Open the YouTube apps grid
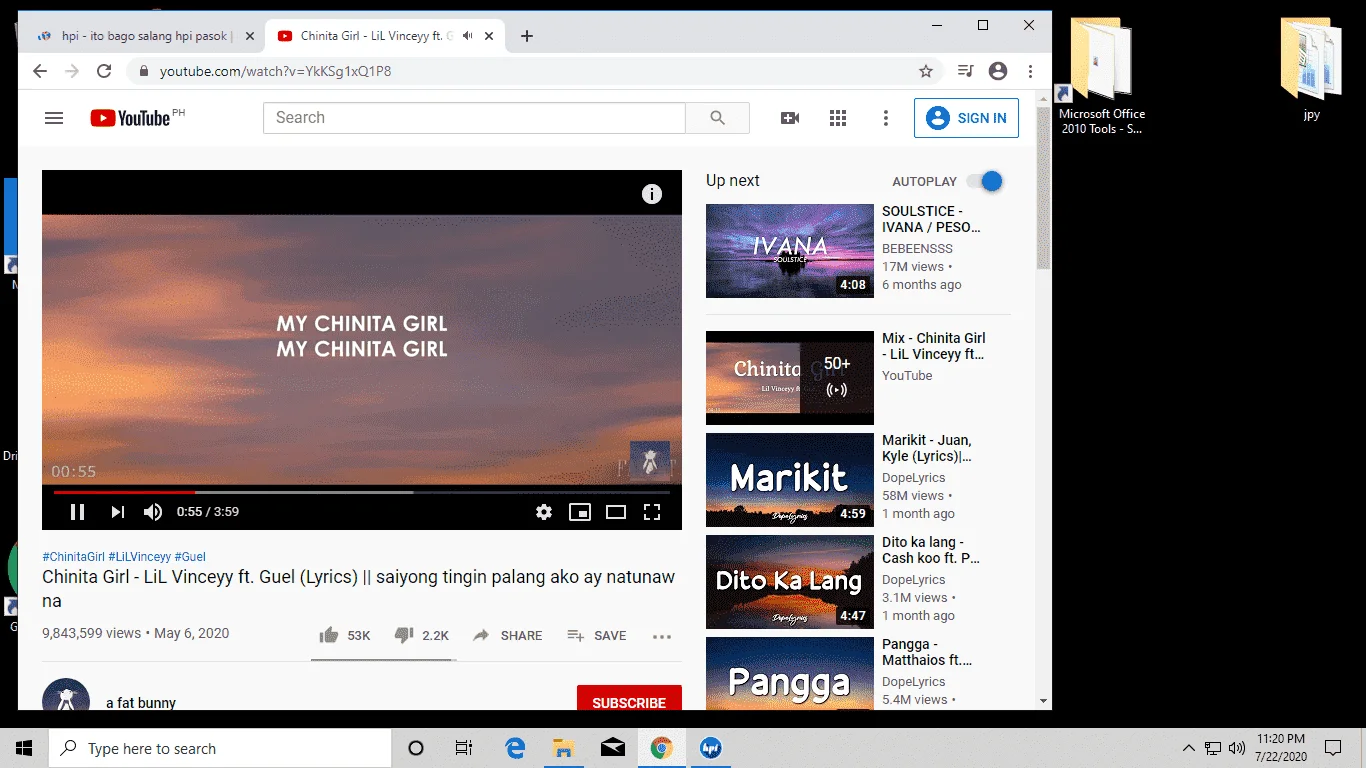This screenshot has width=1366, height=768. (838, 118)
